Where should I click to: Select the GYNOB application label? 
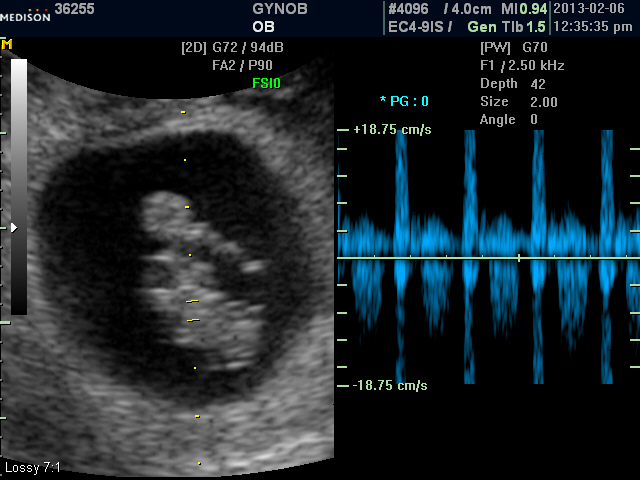pos(280,8)
